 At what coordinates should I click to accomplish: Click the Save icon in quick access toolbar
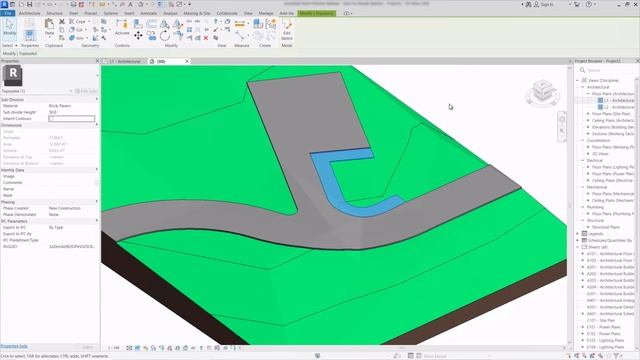click(x=29, y=4)
